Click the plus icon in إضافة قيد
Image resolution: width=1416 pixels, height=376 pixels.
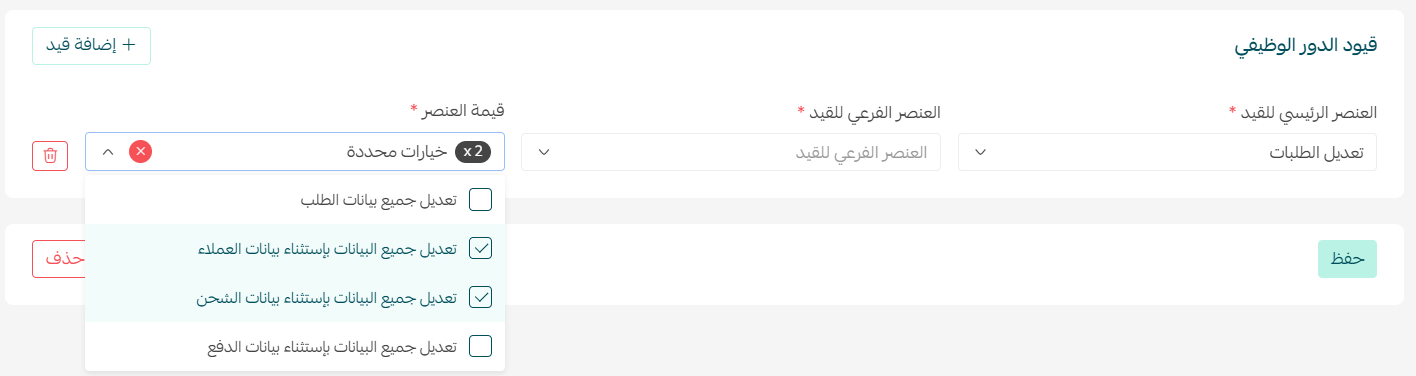click(128, 46)
